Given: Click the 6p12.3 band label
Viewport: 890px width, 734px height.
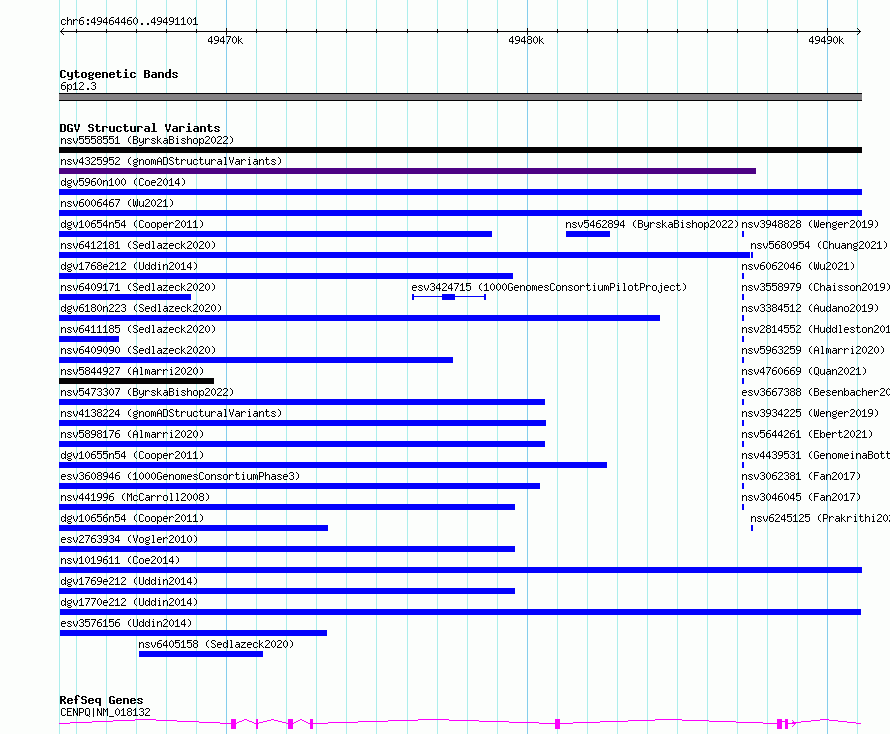Looking at the screenshot, I should (x=78, y=86).
